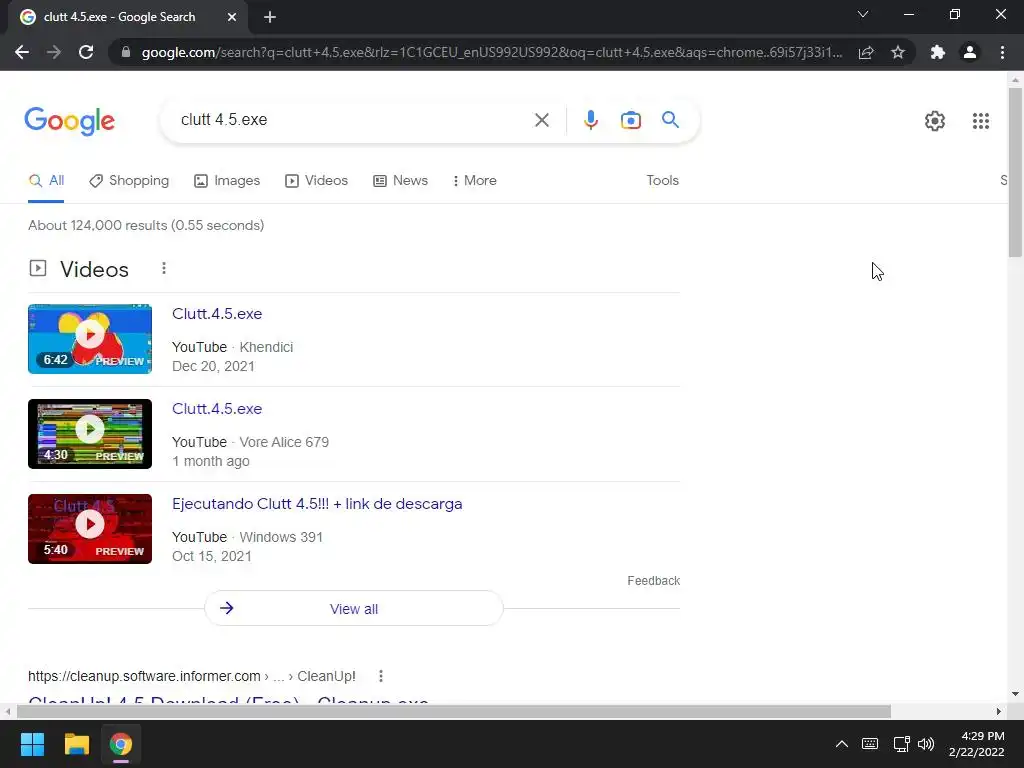This screenshot has height=768, width=1024.
Task: Open Ejecutando Clutt 4.5 link de descarga
Action: [317, 504]
